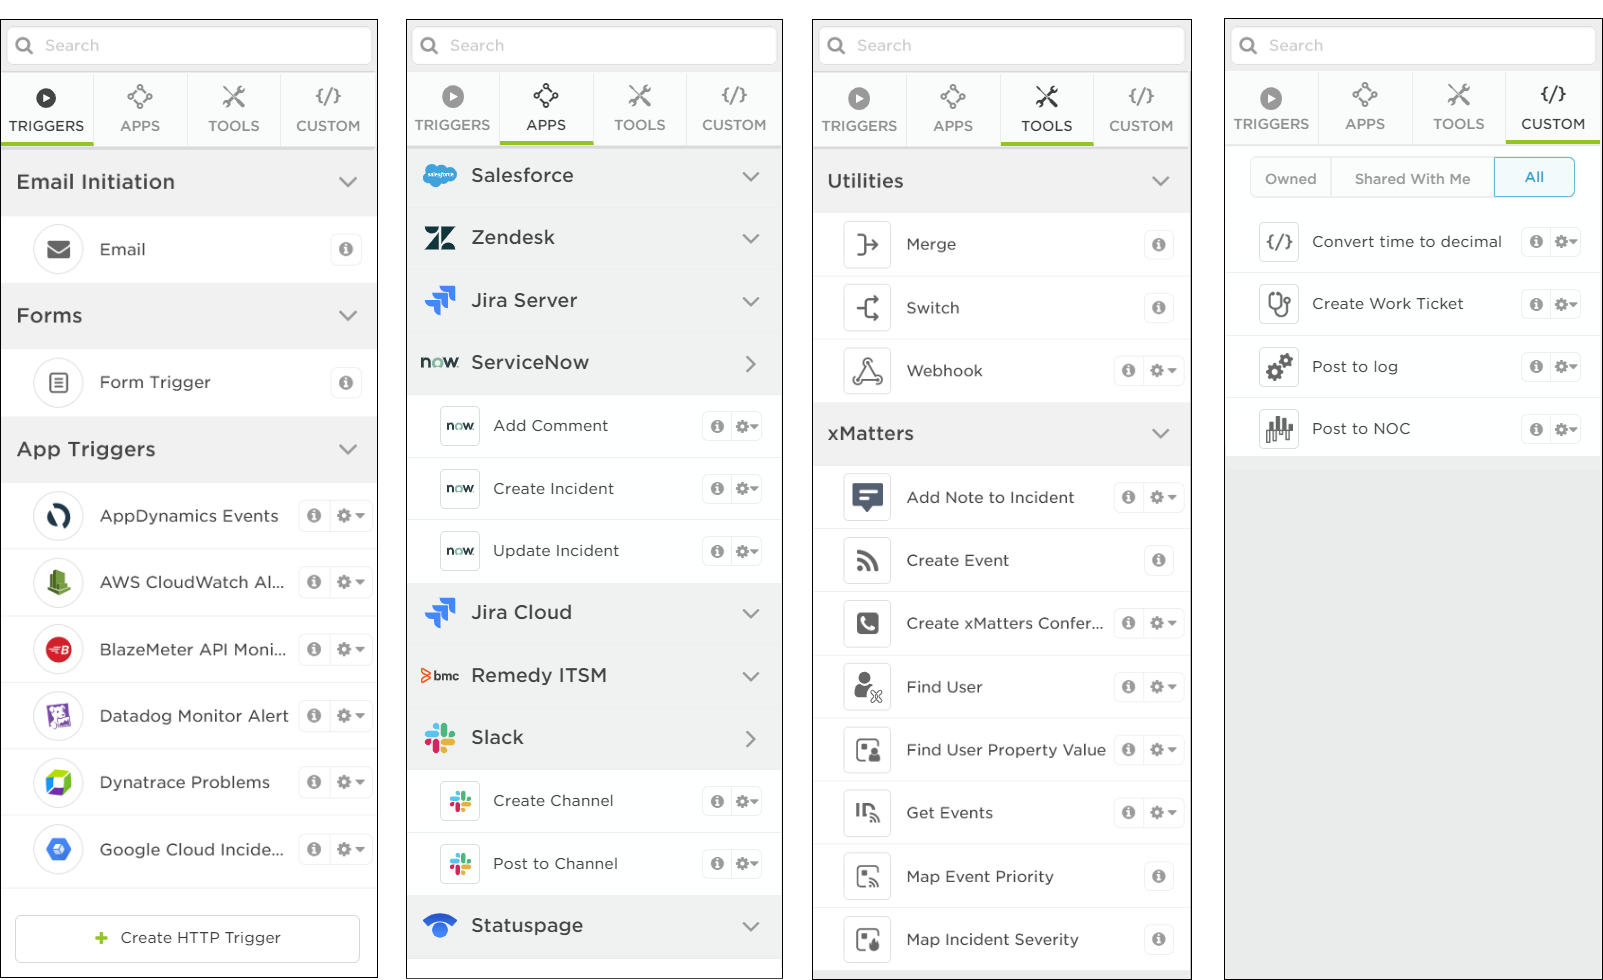Select the BlazeMeter API Monitoring icon
1603x980 pixels.
point(58,649)
